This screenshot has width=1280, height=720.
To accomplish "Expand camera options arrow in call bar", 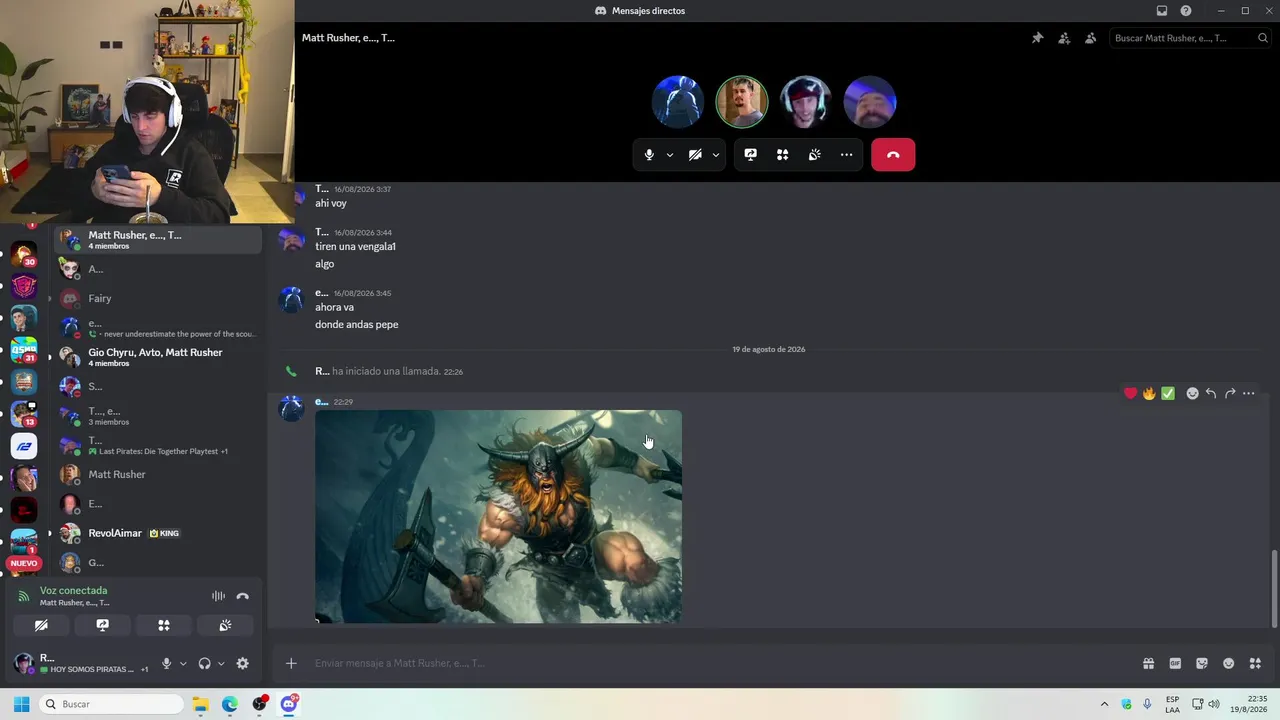I will (716, 155).
